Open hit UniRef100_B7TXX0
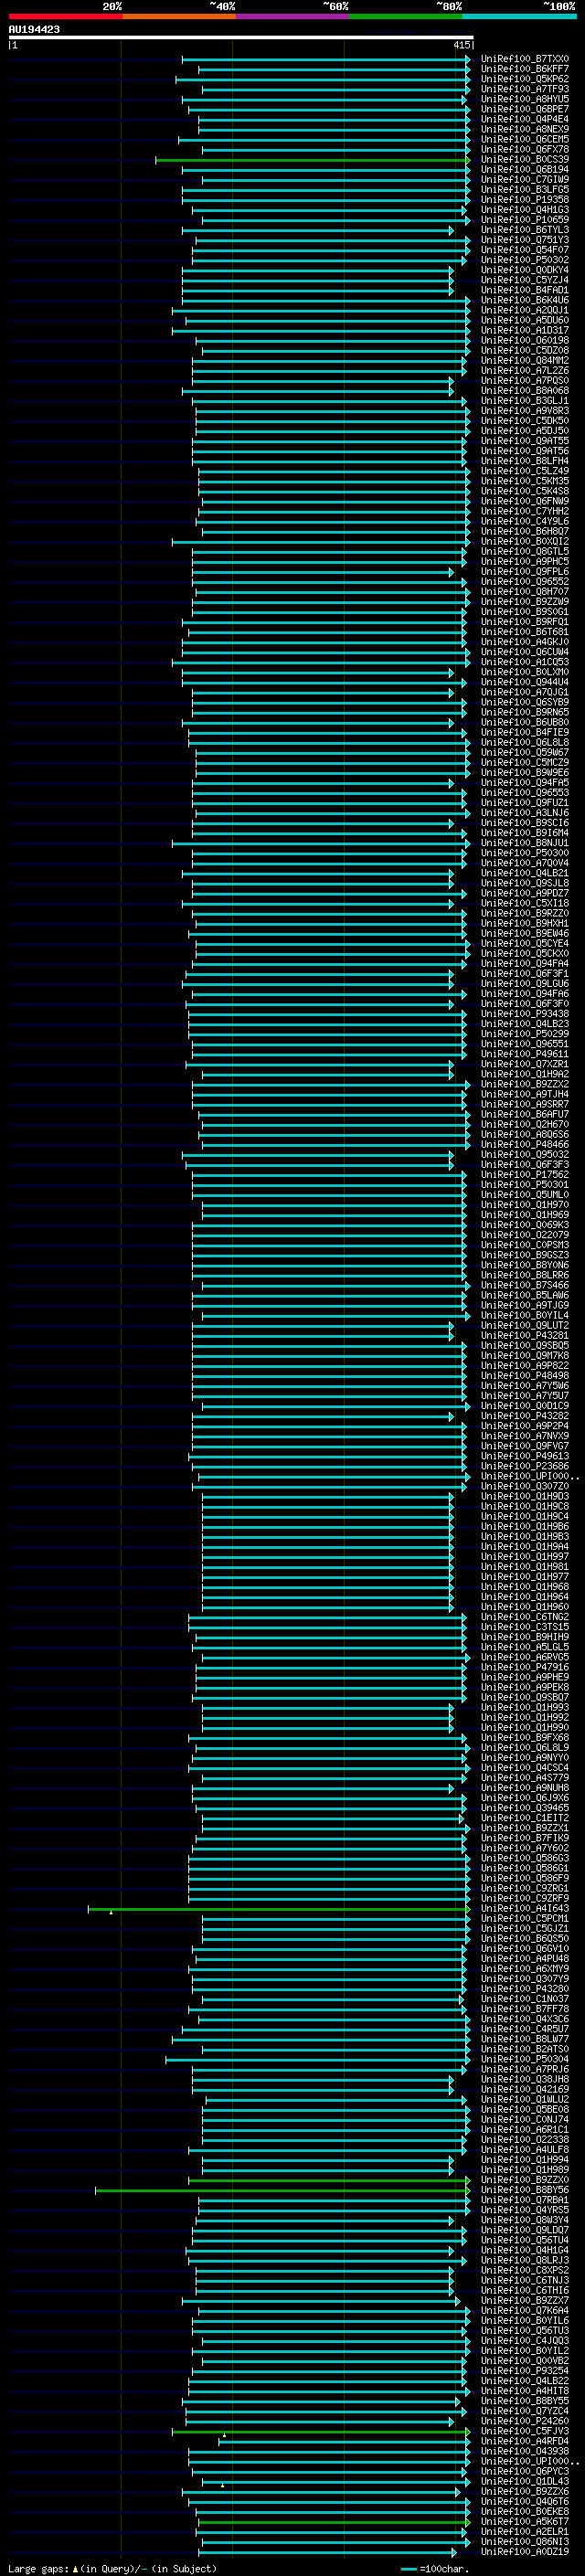Image resolution: width=585 pixels, height=2576 pixels. point(524,59)
